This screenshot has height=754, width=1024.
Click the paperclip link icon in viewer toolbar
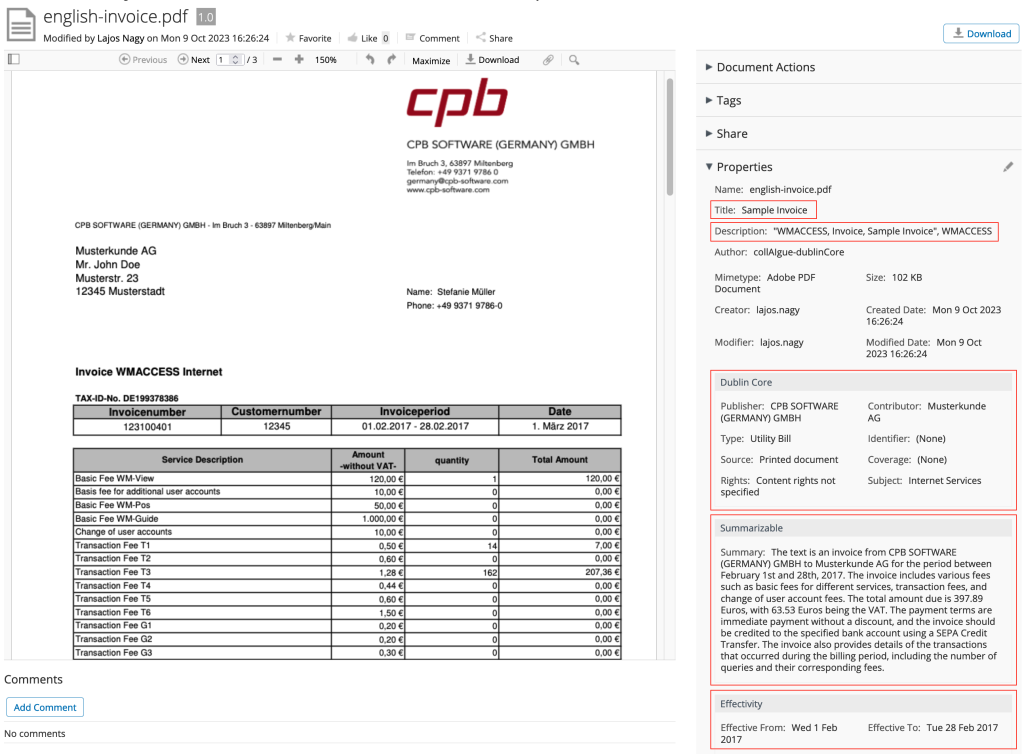click(549, 60)
